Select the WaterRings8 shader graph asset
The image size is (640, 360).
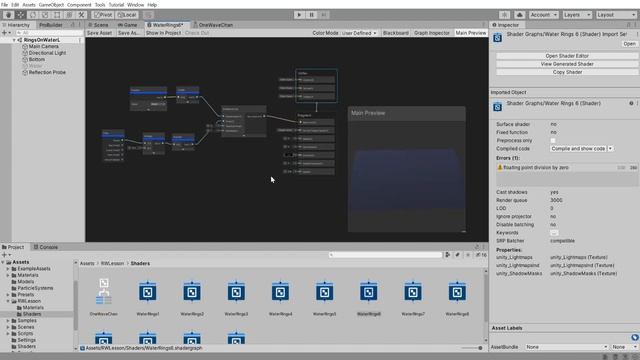[457, 297]
